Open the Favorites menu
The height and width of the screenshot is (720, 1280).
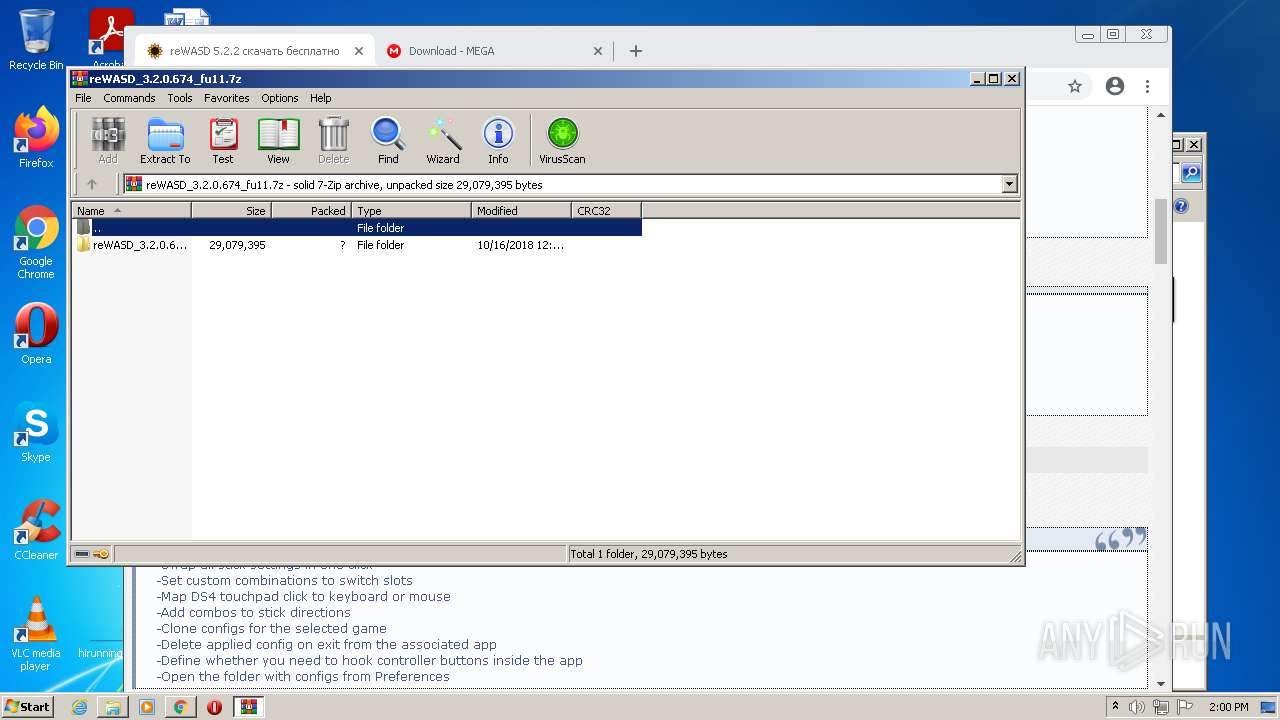(x=227, y=98)
